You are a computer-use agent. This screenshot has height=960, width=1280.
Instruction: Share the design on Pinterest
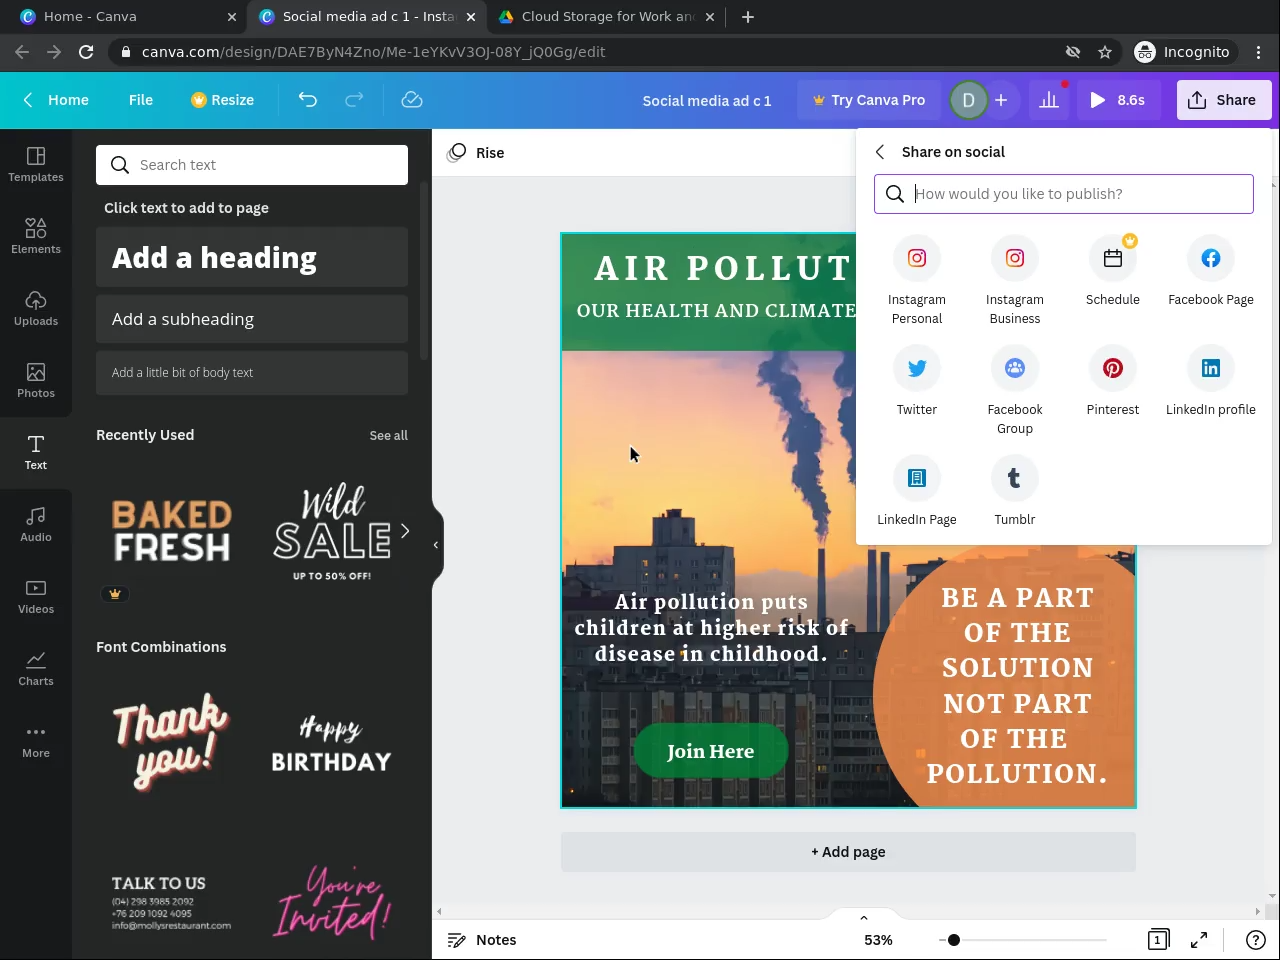(1113, 382)
